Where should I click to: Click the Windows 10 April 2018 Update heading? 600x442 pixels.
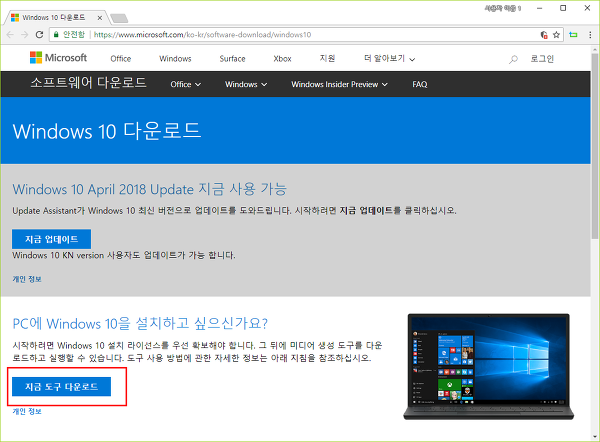tap(150, 189)
